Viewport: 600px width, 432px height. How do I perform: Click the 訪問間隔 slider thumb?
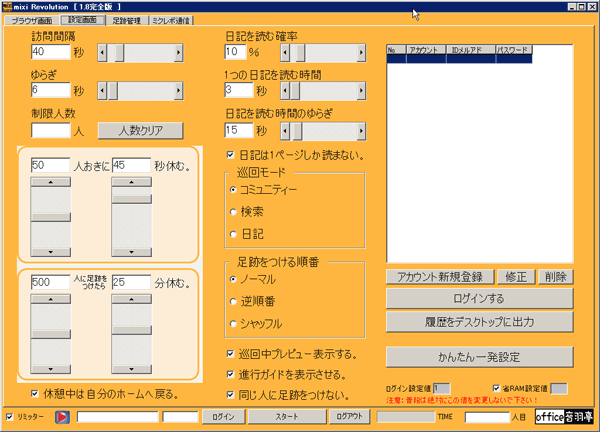[x=119, y=52]
